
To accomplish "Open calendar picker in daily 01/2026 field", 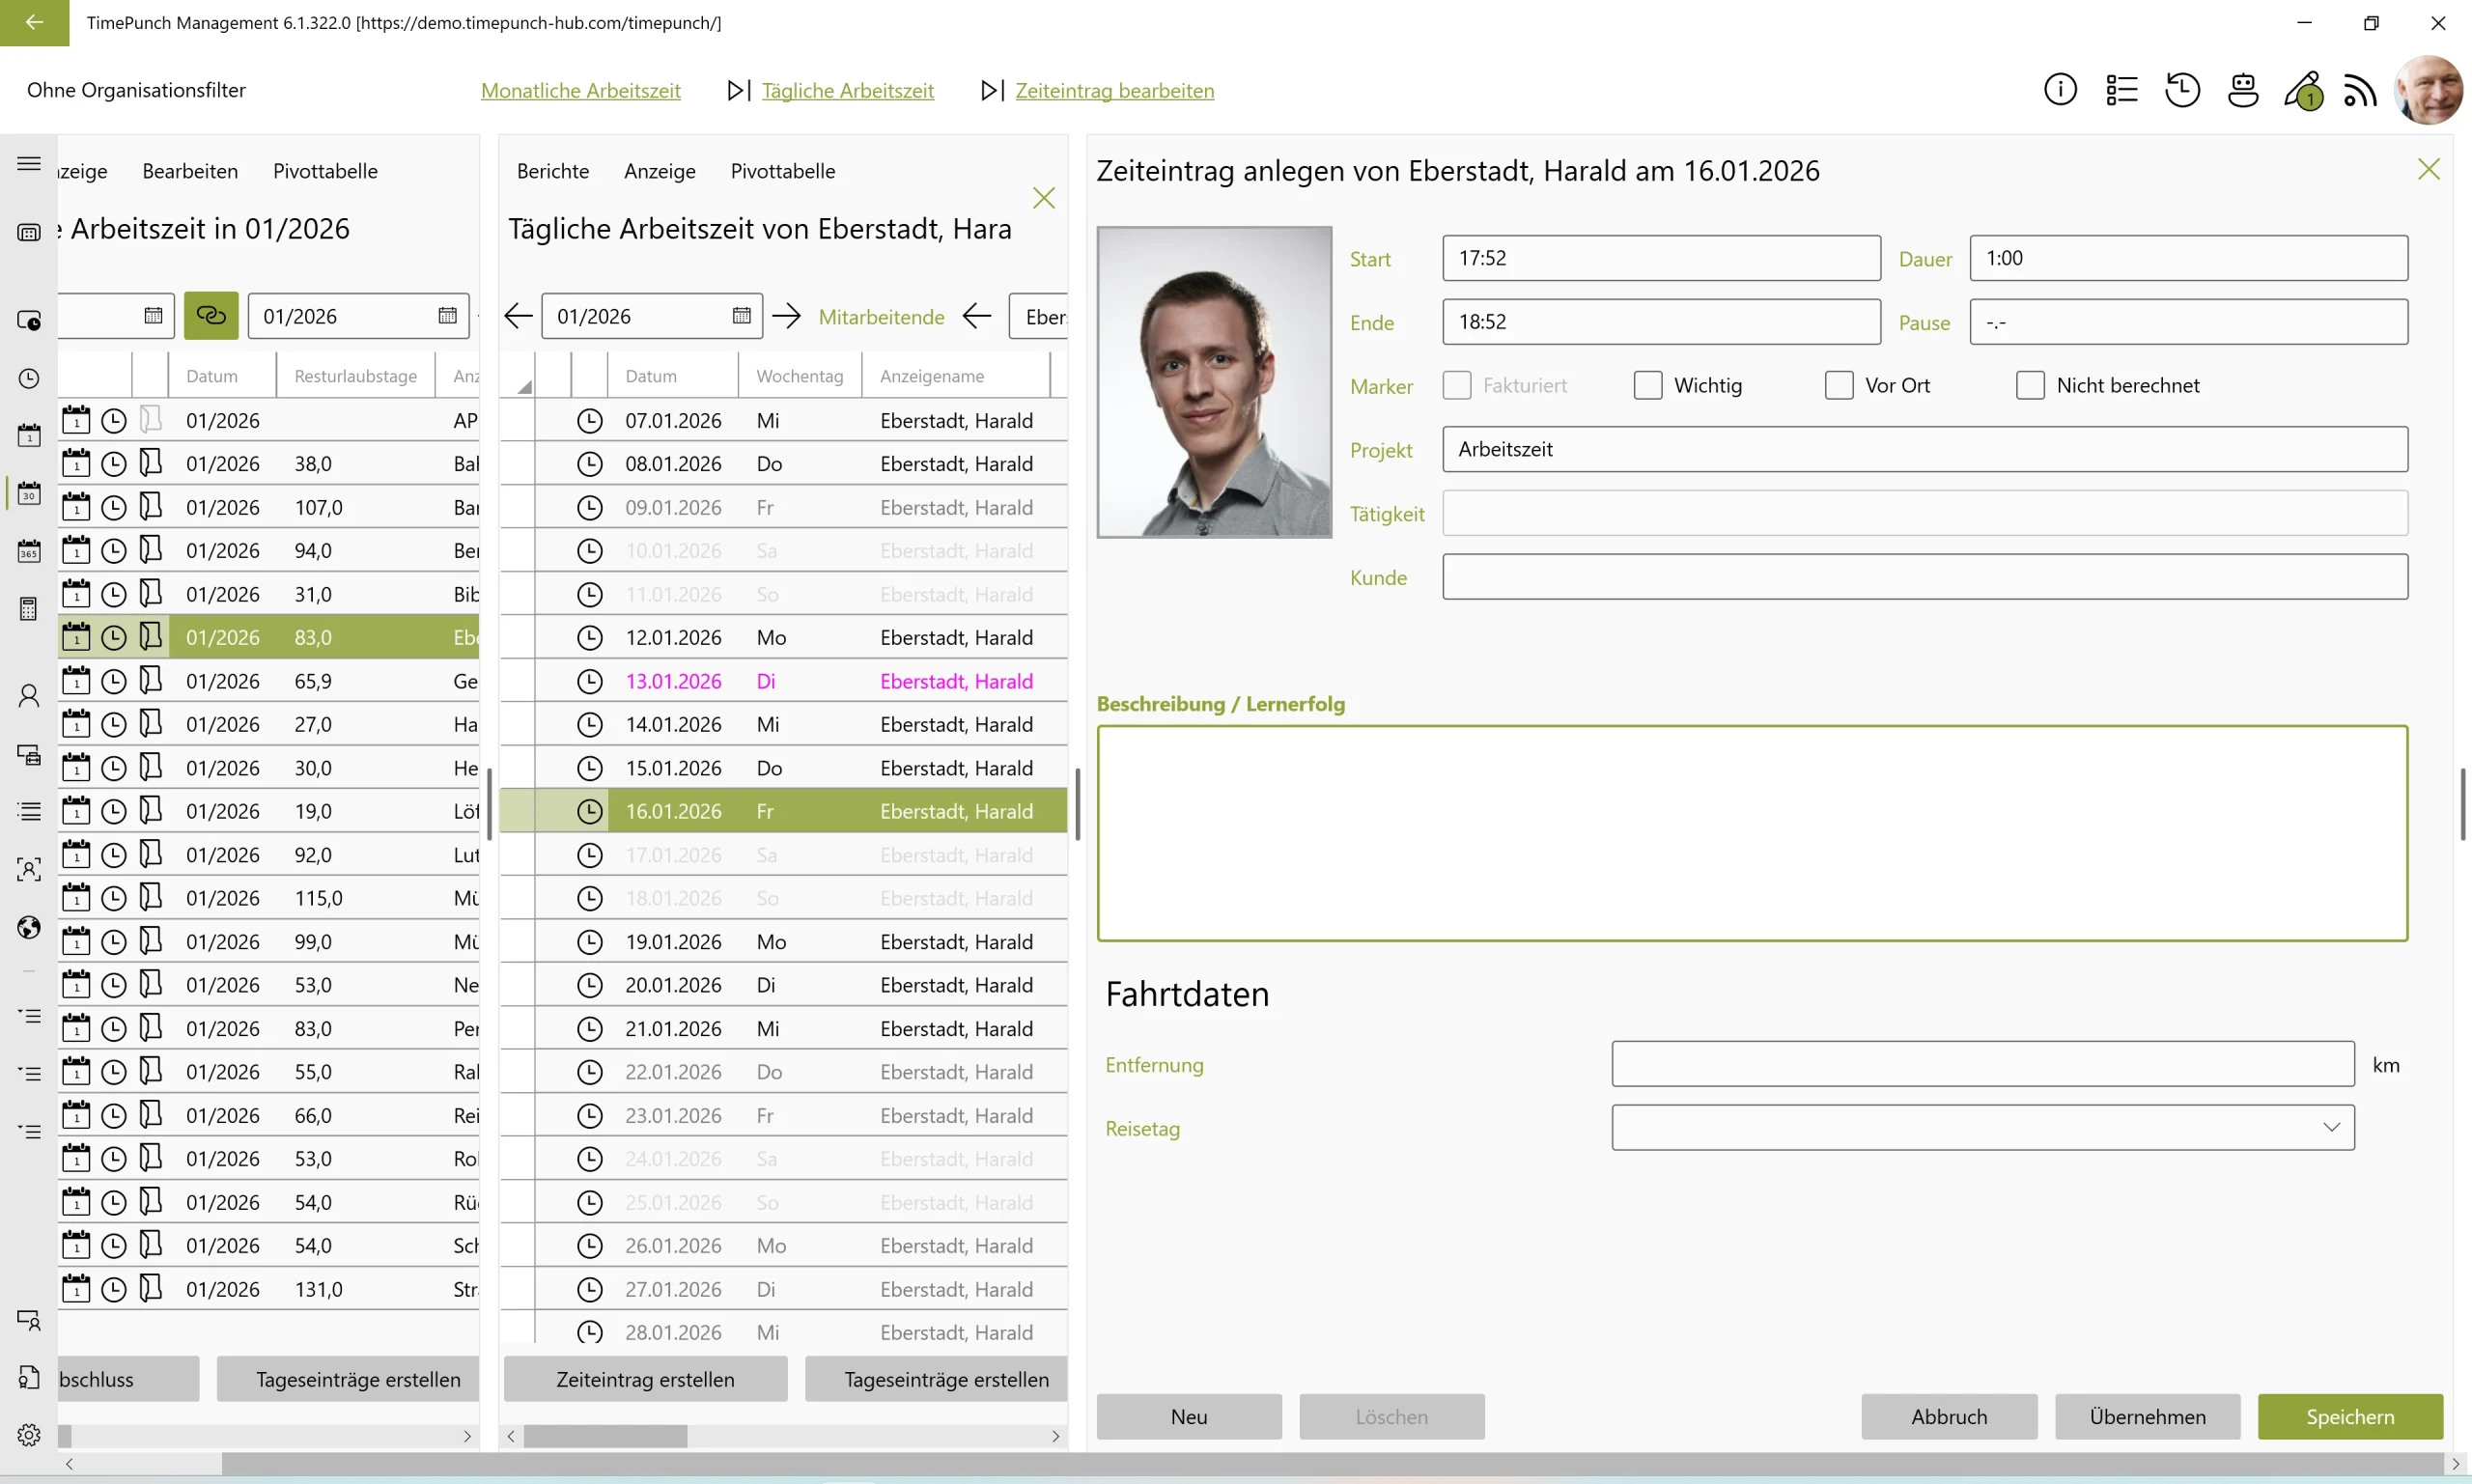I will [x=741, y=316].
